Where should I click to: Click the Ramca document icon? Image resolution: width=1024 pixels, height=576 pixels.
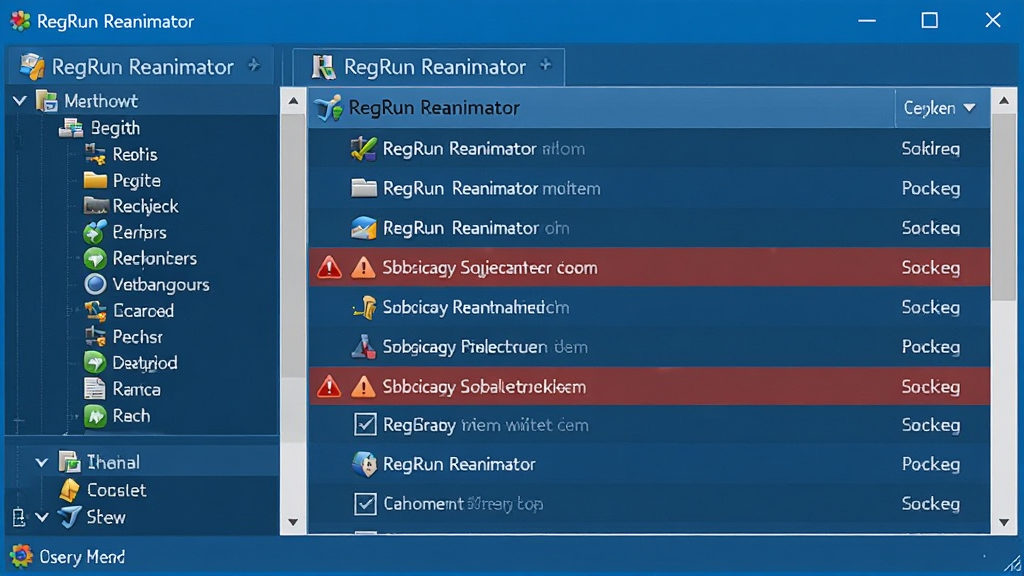click(x=95, y=389)
